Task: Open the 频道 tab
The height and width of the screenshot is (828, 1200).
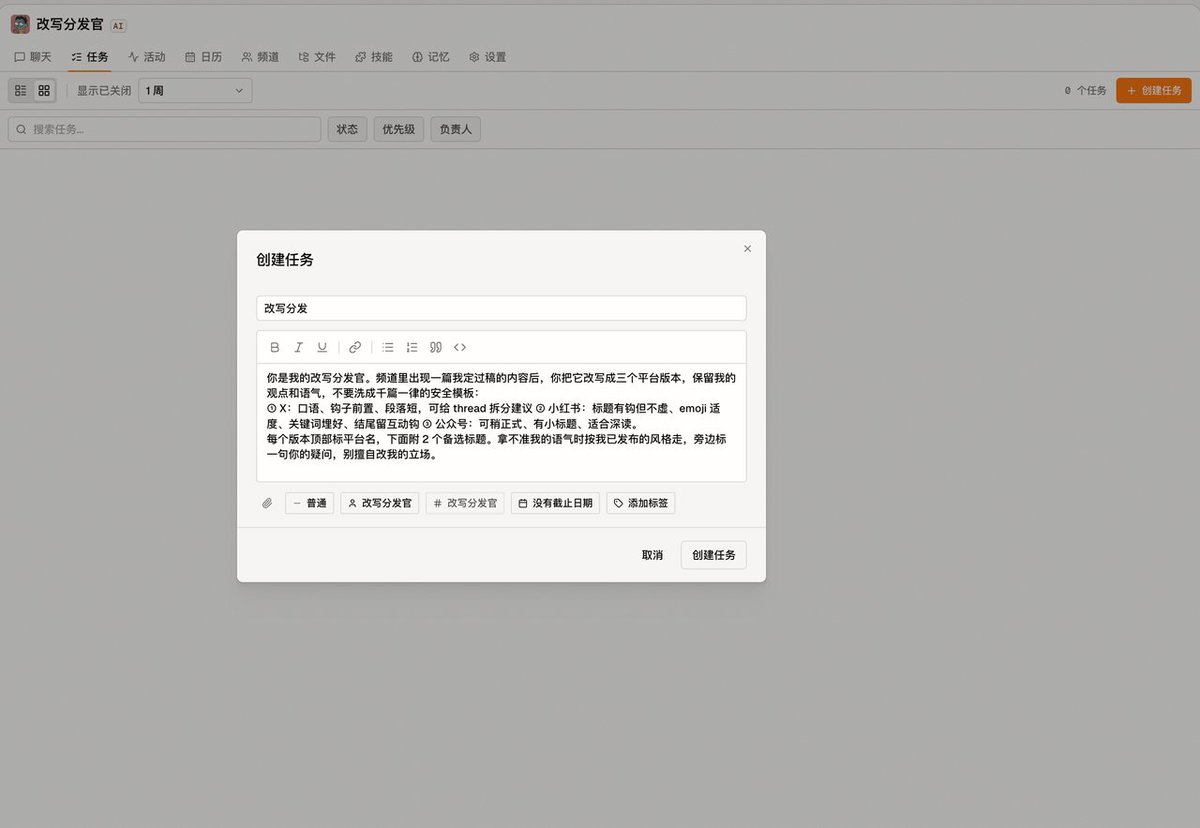Action: tap(261, 57)
